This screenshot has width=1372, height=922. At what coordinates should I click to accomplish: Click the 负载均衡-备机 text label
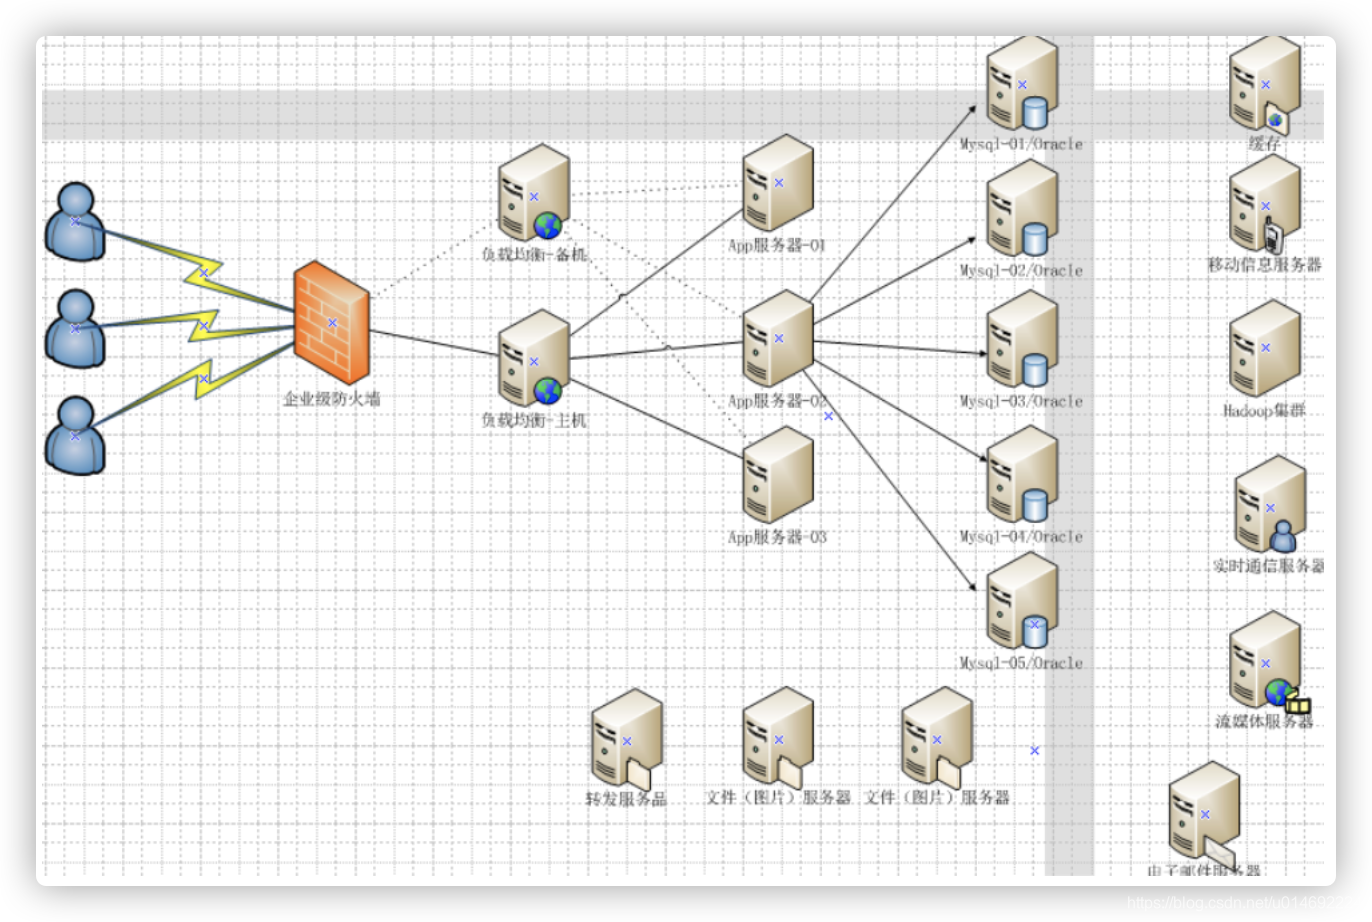click(534, 254)
